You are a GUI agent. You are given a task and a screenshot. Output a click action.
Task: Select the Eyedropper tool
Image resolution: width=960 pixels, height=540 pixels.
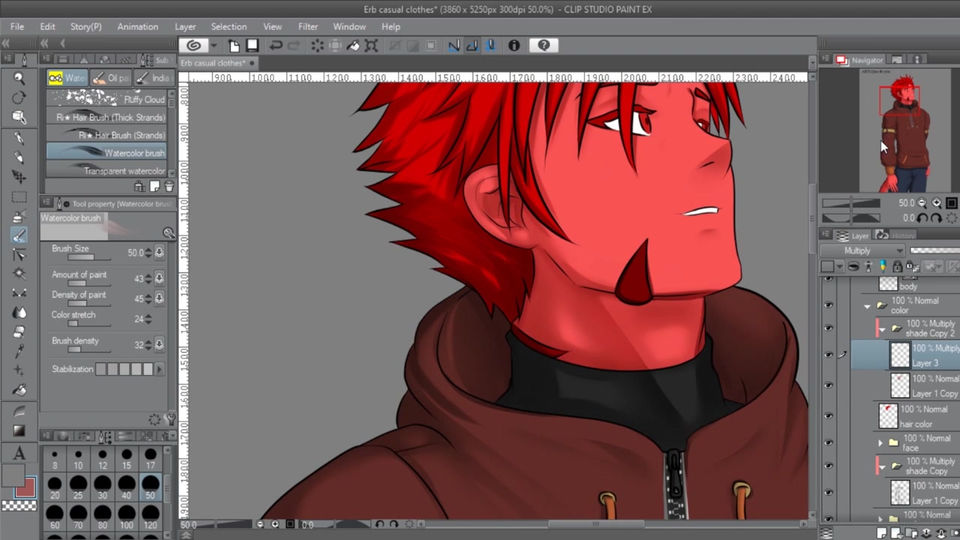pyautogui.click(x=19, y=351)
